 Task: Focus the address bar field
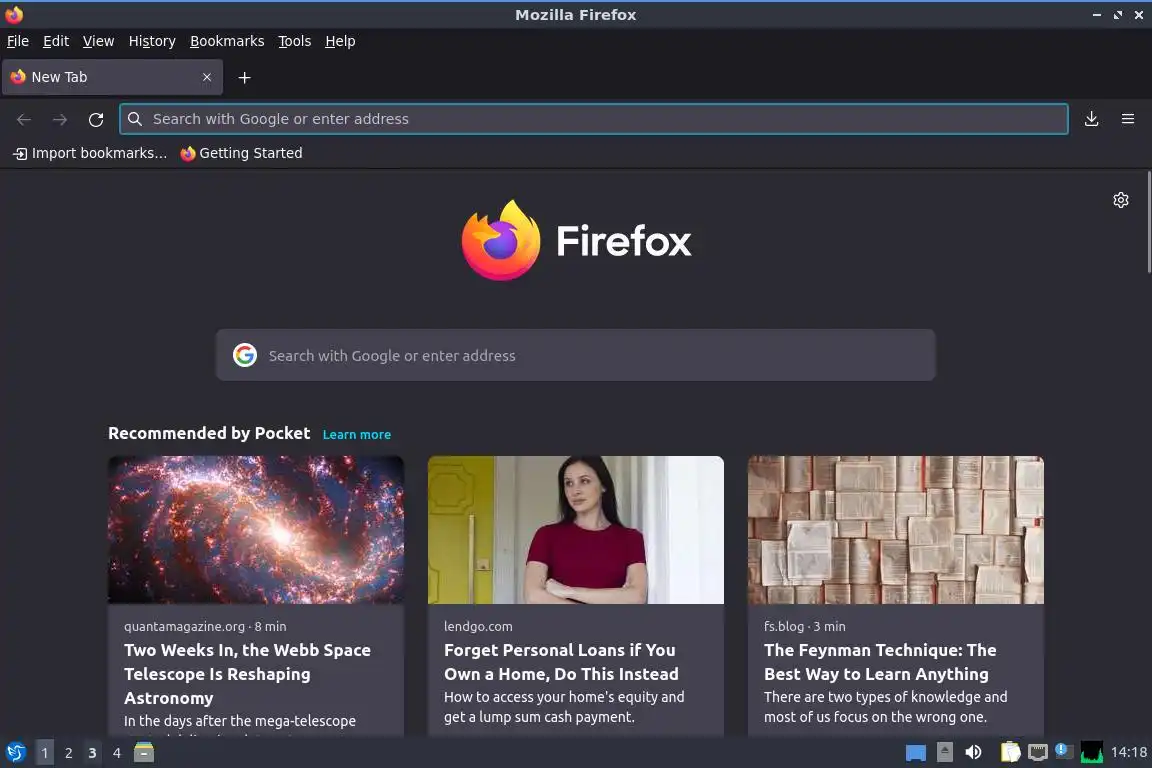click(x=594, y=119)
